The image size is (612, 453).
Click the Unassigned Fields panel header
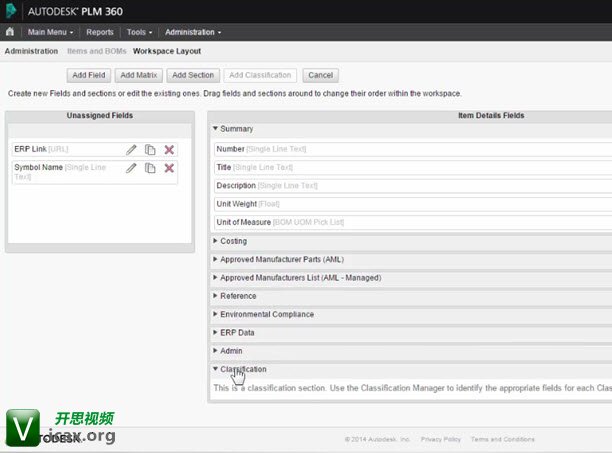[x=100, y=115]
